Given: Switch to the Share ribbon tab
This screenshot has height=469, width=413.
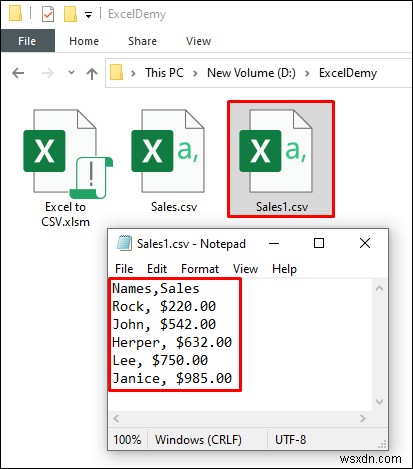Looking at the screenshot, I should click(142, 41).
